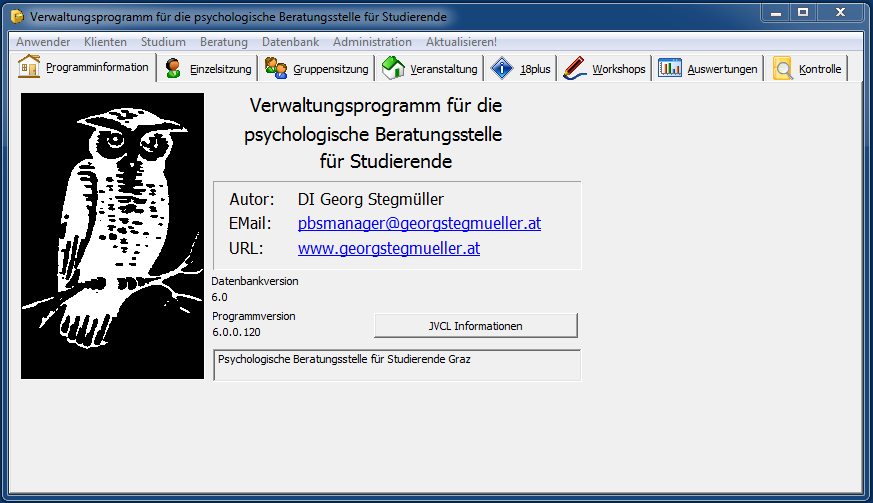This screenshot has height=503, width=873.
Task: Open the Studium menu
Action: click(x=163, y=42)
